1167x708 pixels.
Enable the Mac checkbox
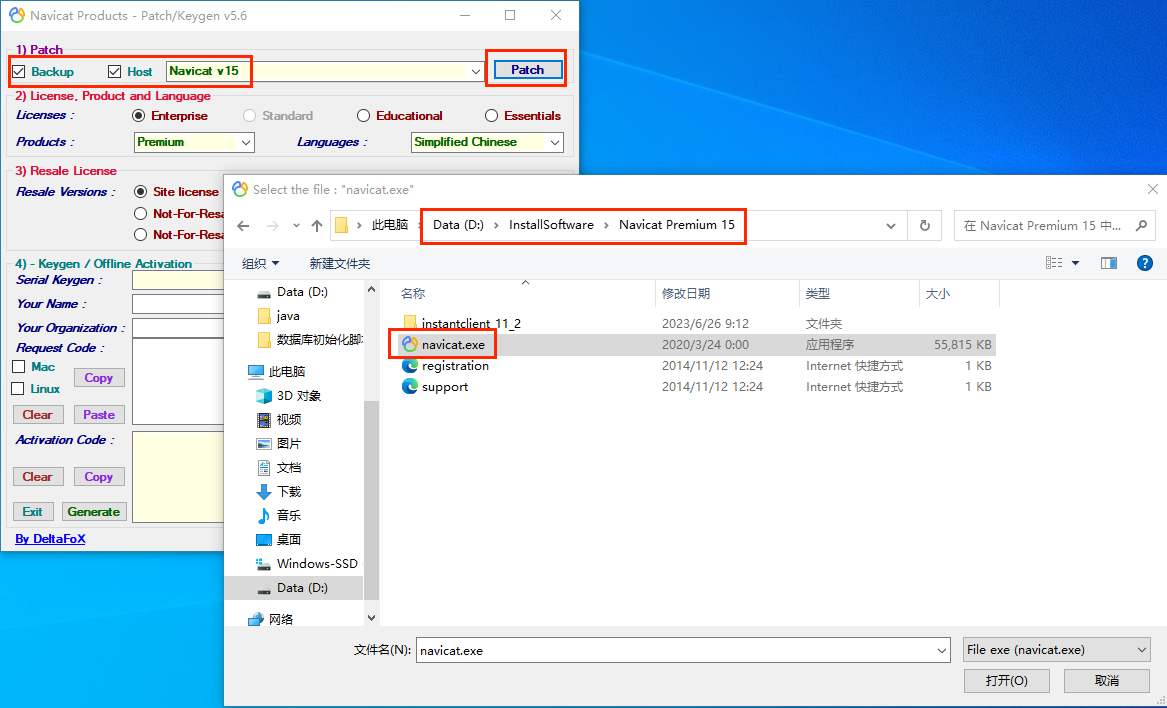pos(19,366)
